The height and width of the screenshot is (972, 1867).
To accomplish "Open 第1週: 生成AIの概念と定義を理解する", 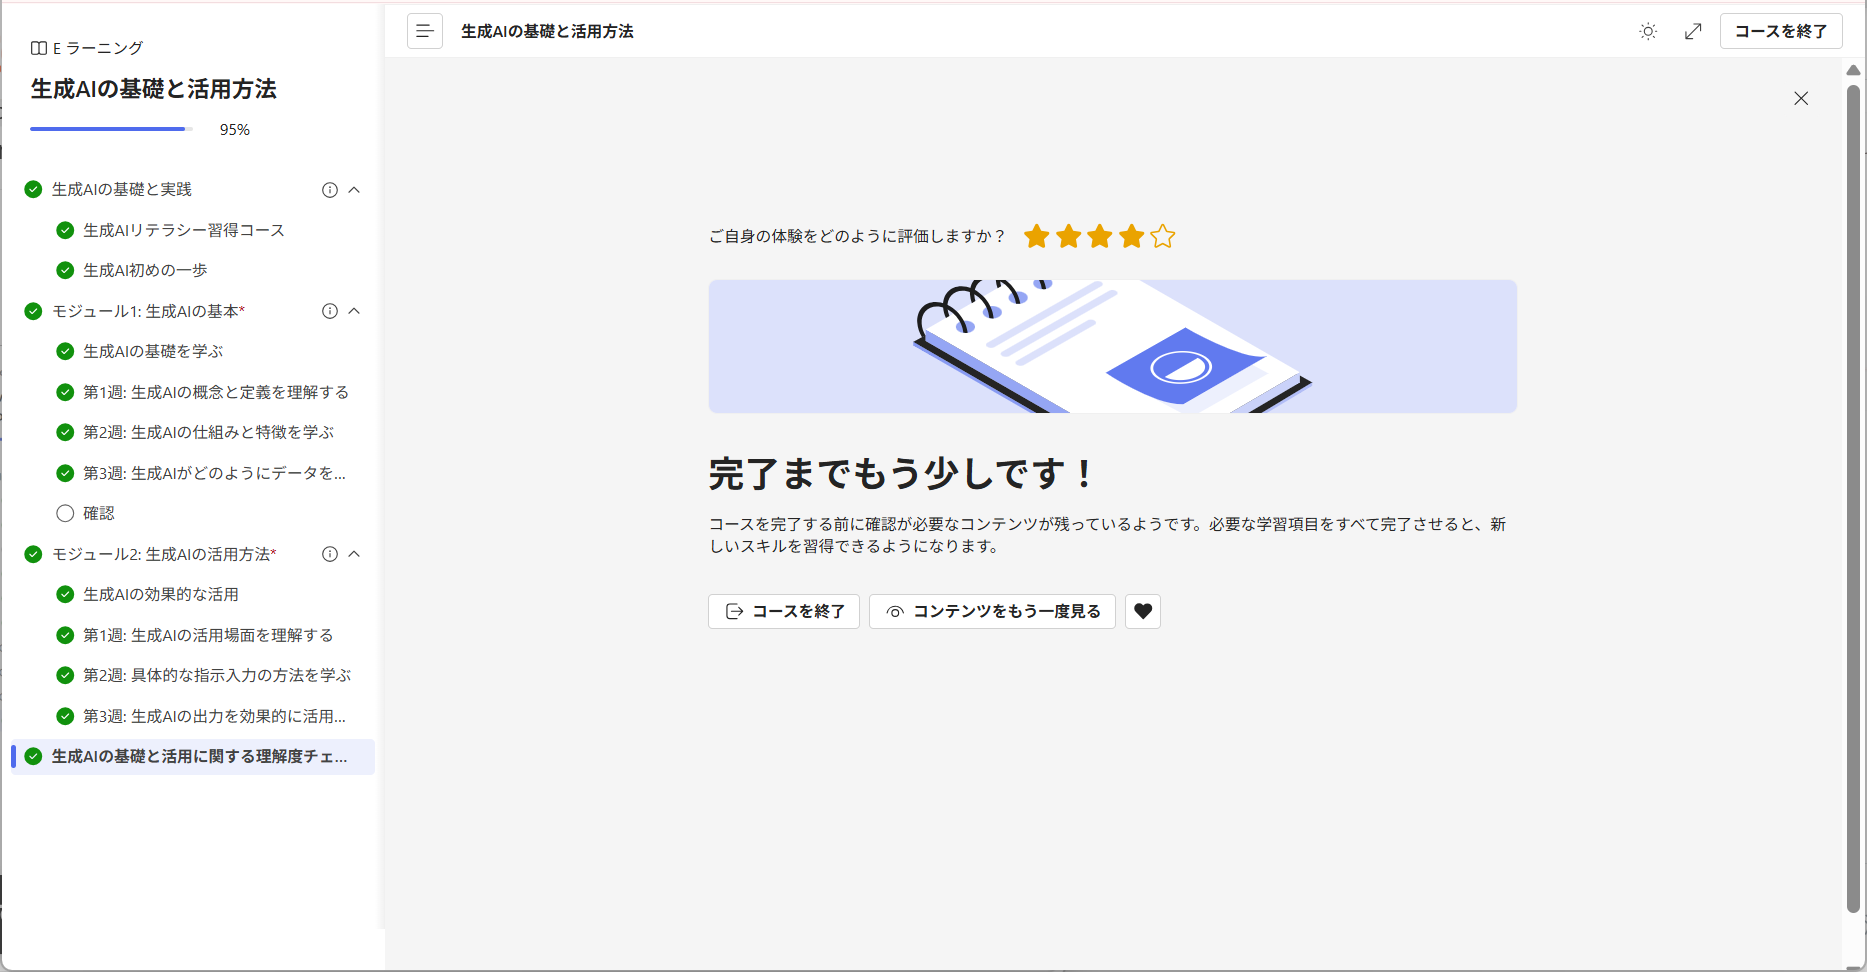I will (216, 392).
